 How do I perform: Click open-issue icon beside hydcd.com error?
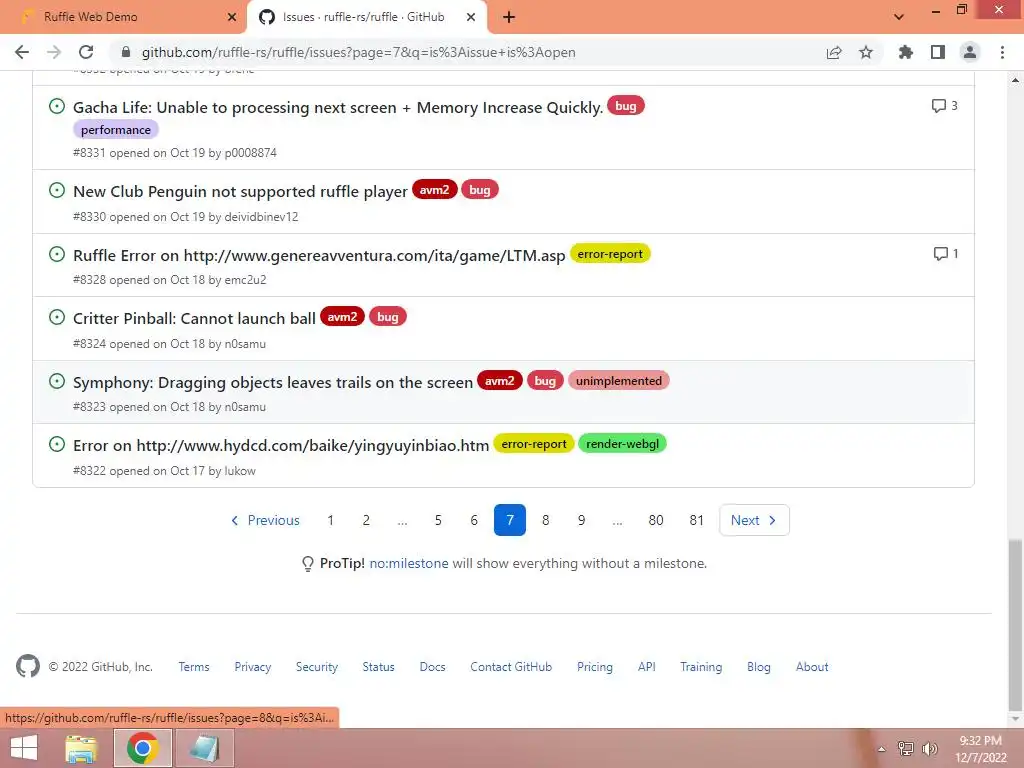pyautogui.click(x=57, y=444)
